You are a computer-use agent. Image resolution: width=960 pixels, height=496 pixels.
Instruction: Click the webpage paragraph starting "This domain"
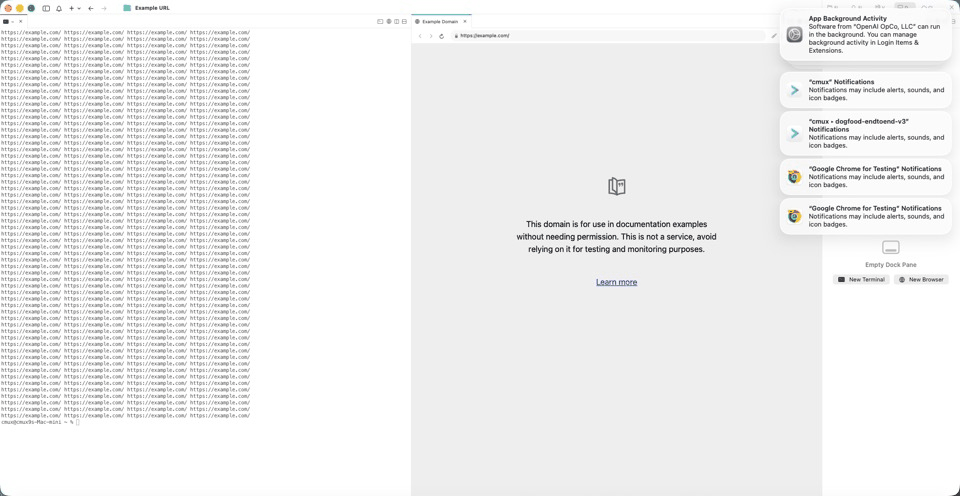point(617,236)
